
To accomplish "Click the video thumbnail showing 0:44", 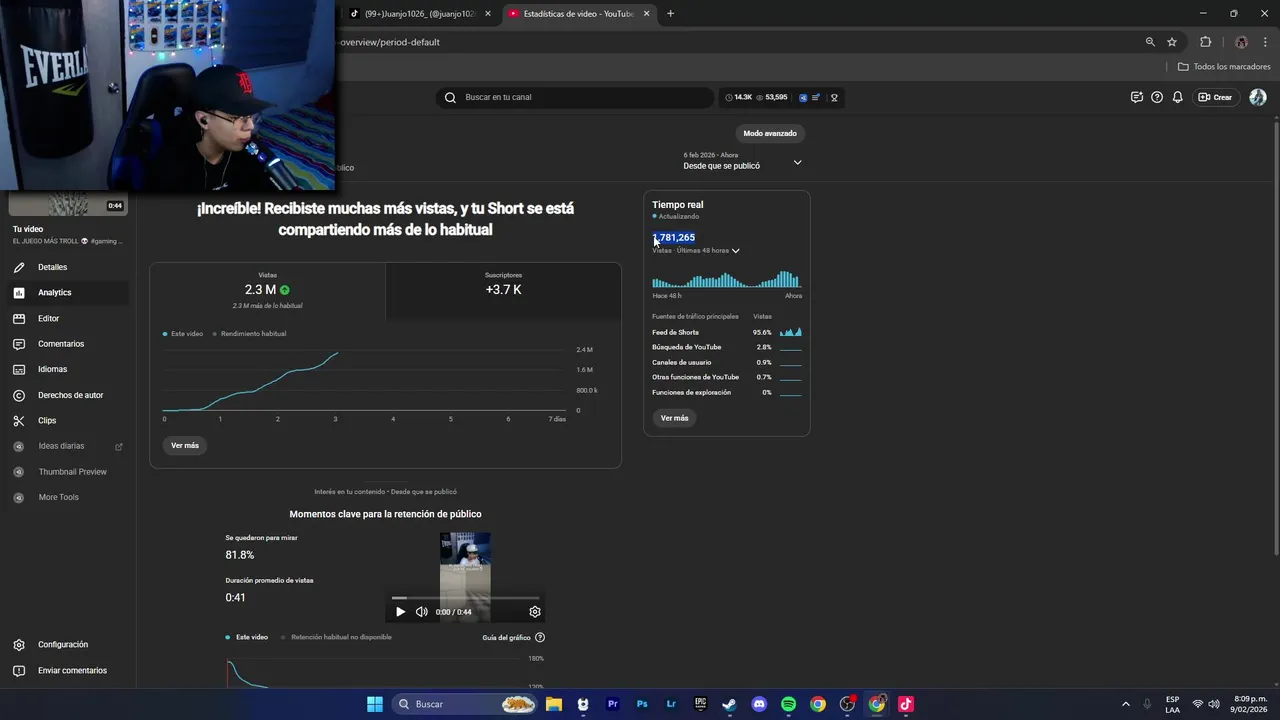I will (68, 203).
